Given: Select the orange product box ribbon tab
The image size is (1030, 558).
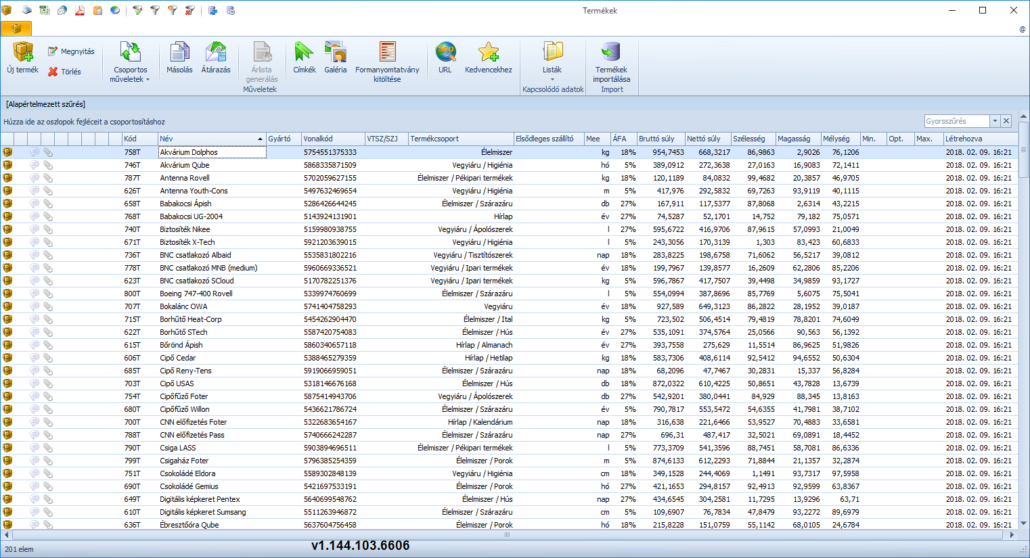Looking at the screenshot, I should (x=16, y=29).
